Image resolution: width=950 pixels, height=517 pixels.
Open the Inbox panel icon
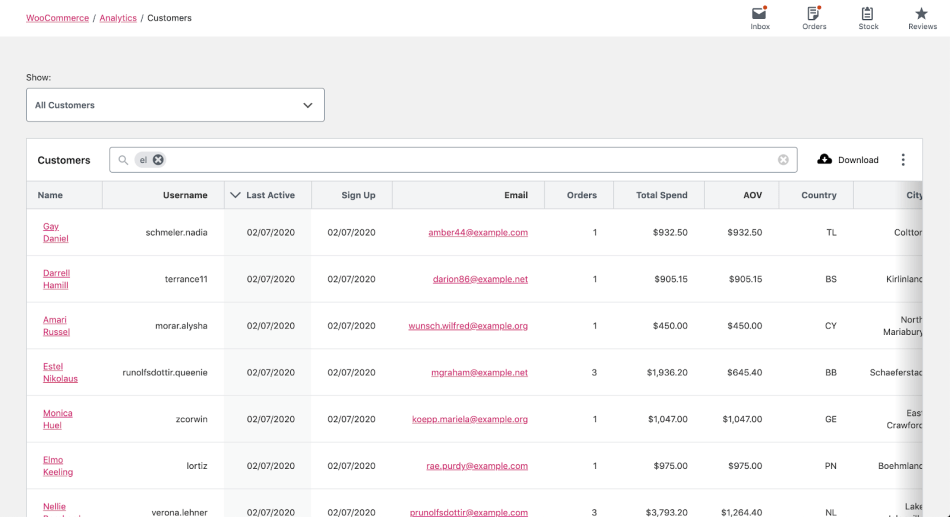click(760, 18)
